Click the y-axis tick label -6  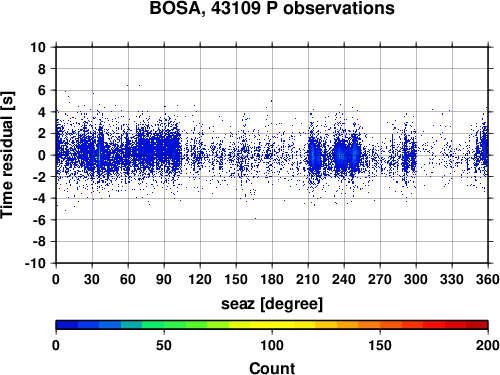39,220
